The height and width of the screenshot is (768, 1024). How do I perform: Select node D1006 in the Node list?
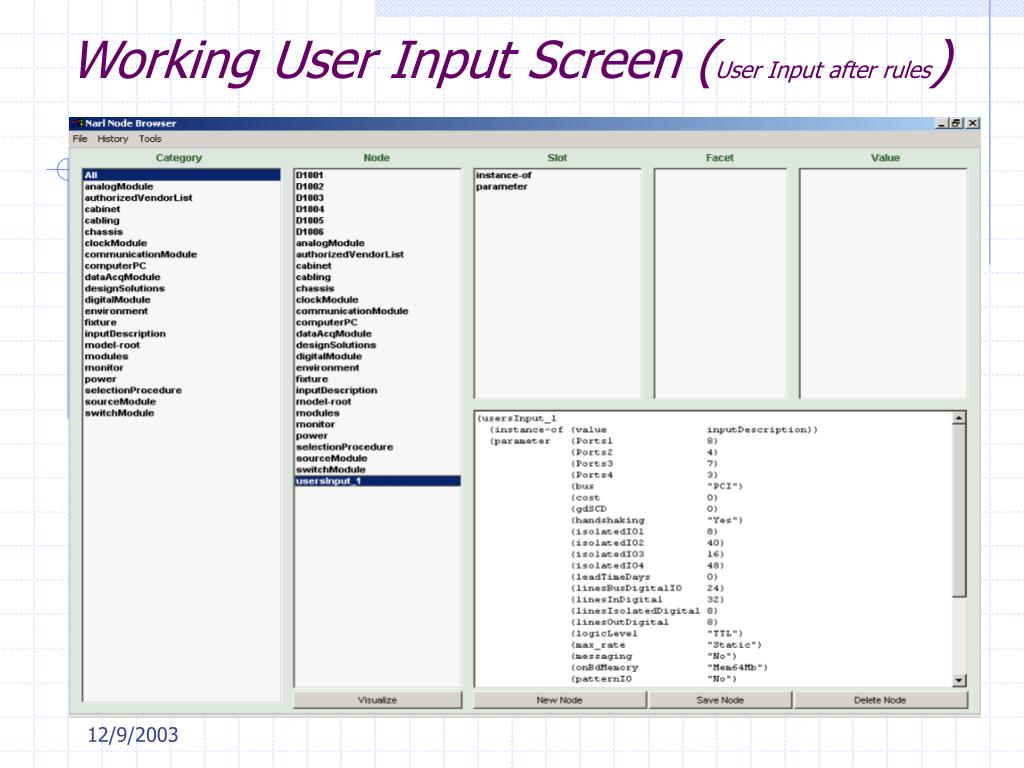[310, 231]
